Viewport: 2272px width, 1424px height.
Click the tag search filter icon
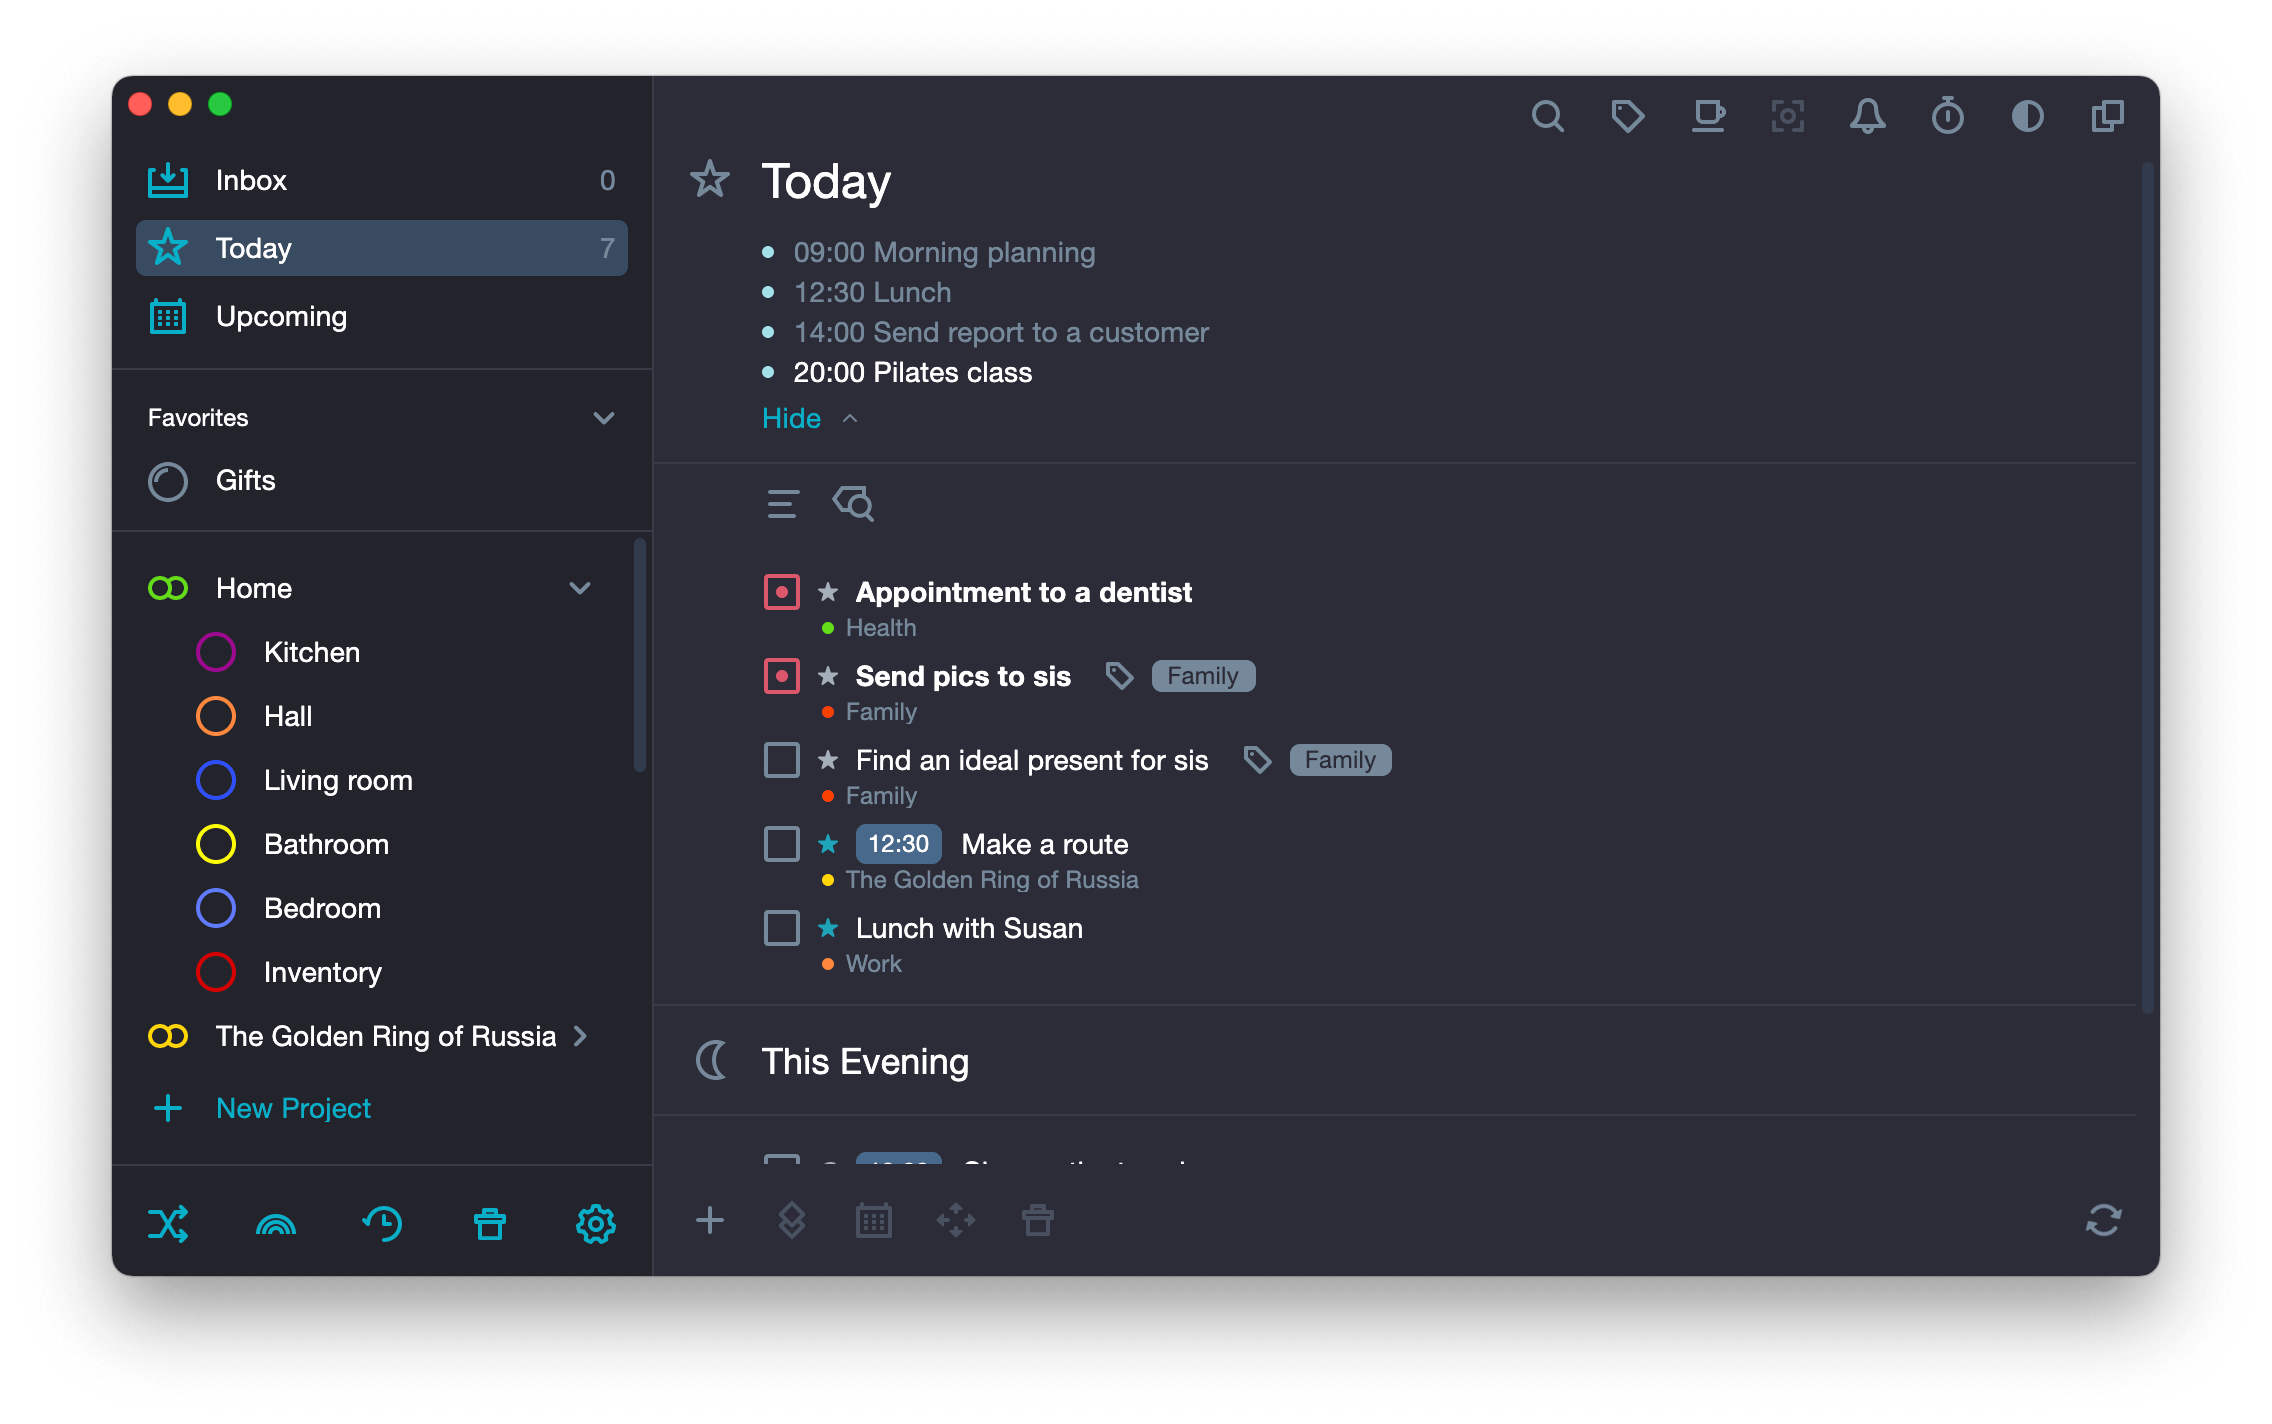[853, 504]
